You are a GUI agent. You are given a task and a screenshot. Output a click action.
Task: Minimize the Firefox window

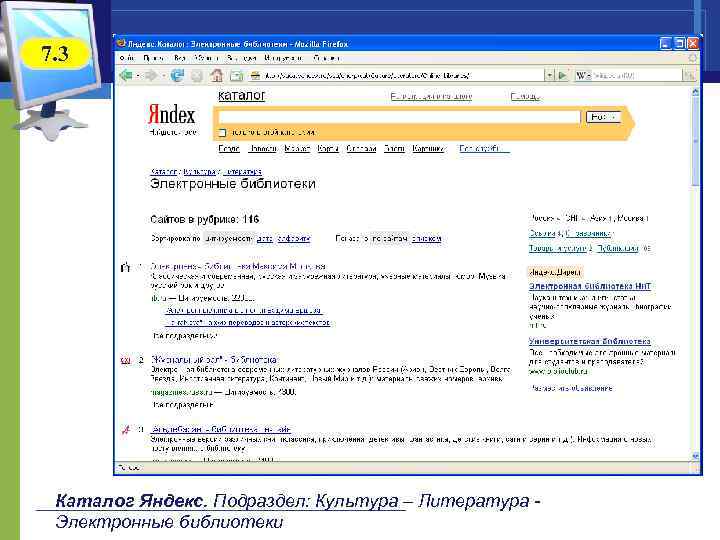pos(665,44)
